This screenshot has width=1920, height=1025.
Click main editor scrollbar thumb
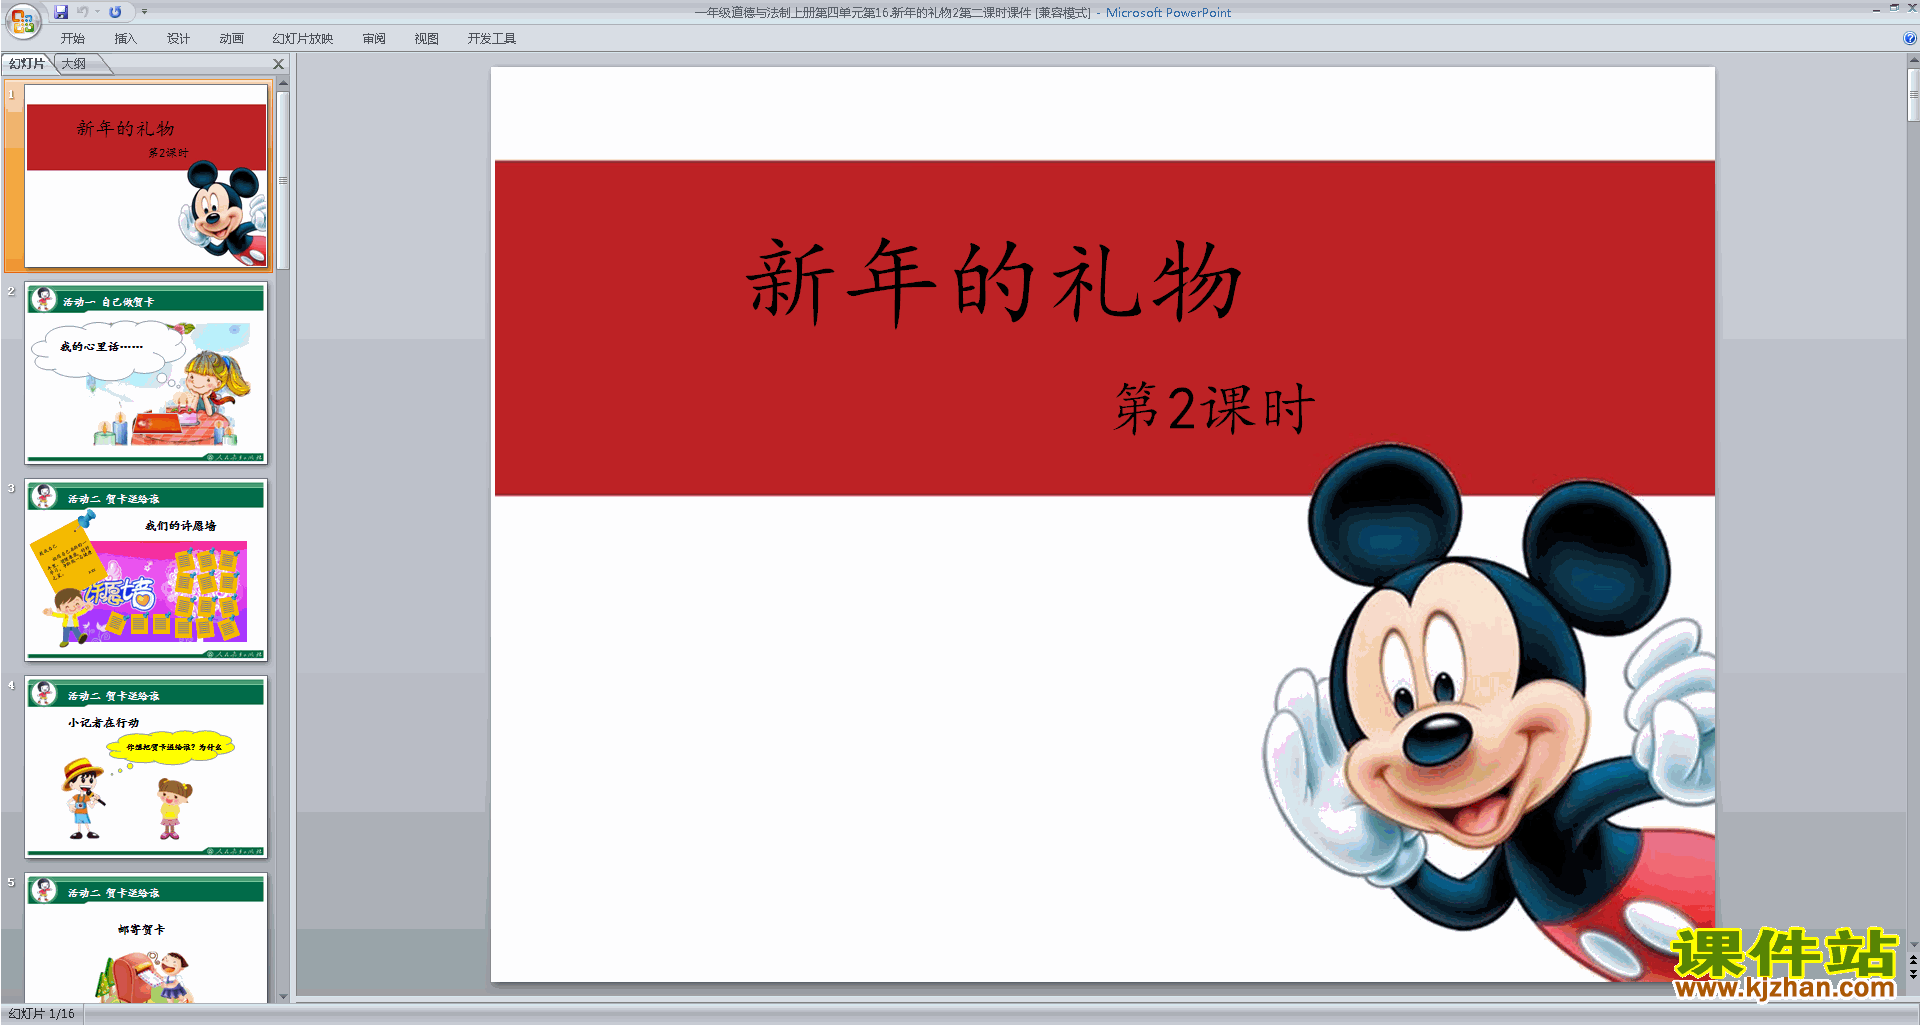pyautogui.click(x=1913, y=95)
